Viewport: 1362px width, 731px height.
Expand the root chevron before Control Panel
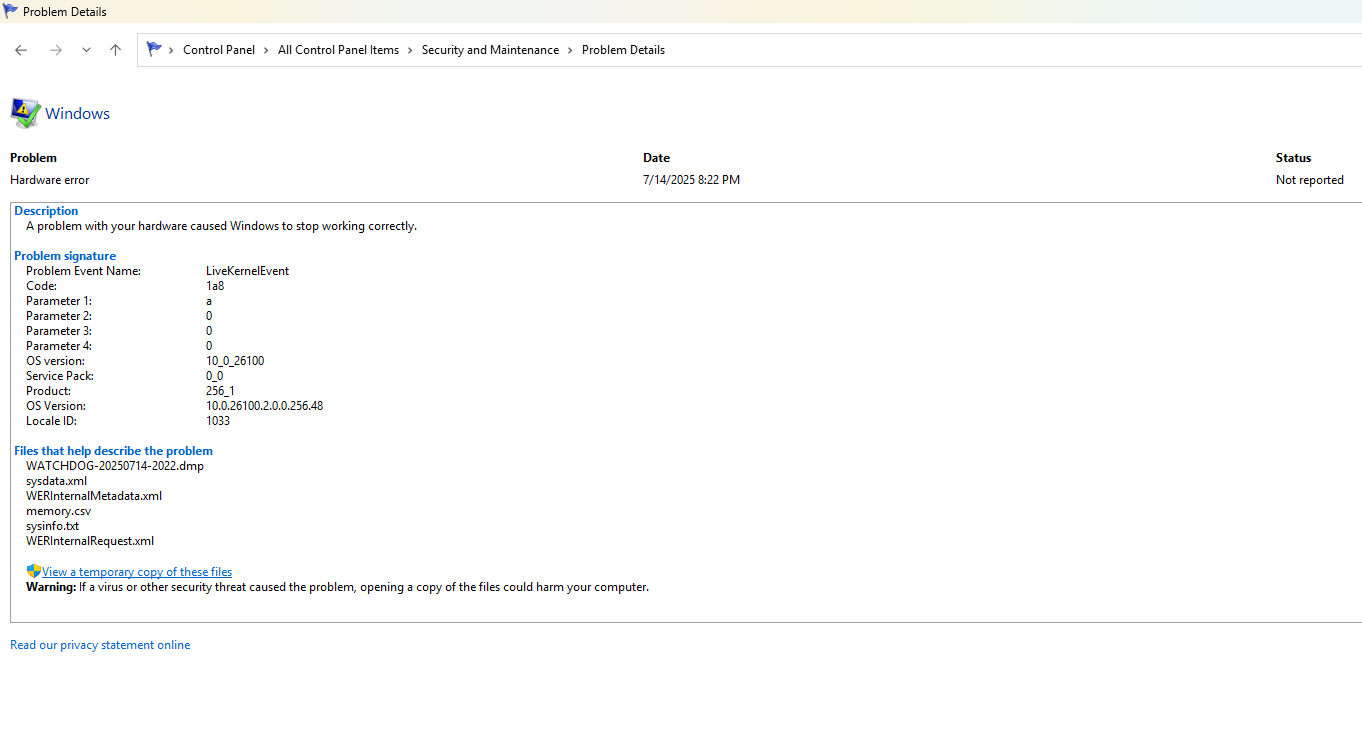click(x=172, y=50)
